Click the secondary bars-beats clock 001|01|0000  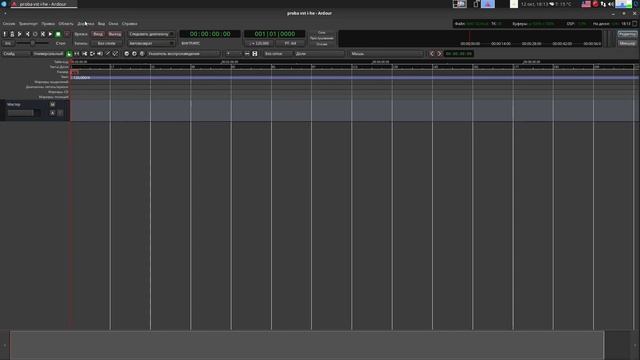point(274,34)
